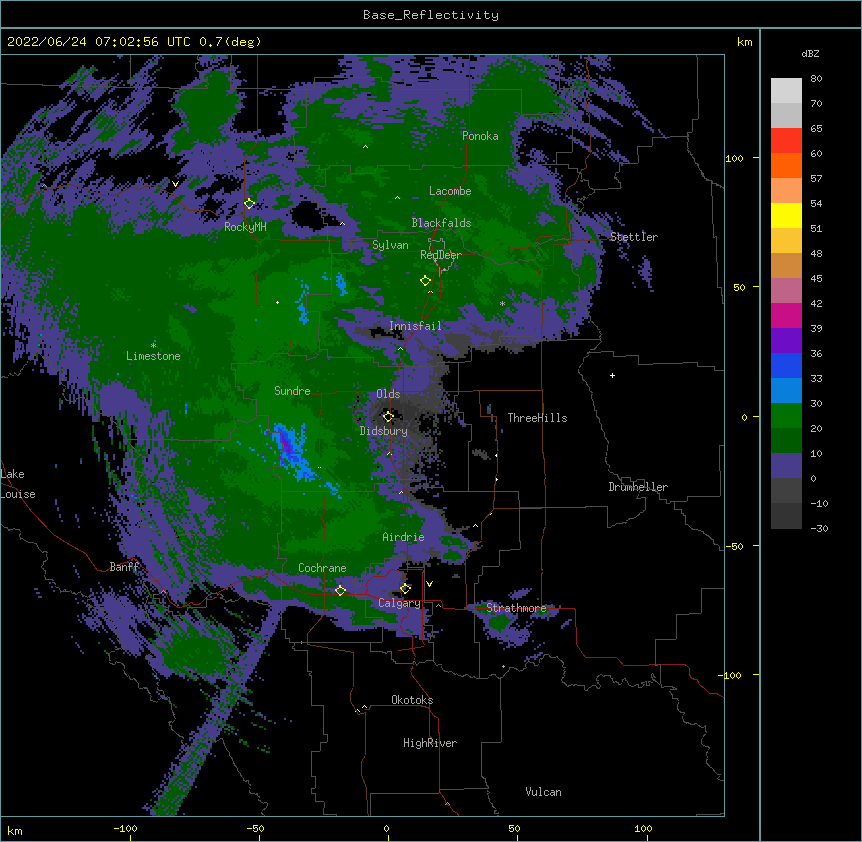Click the Didsbury city label

[384, 431]
